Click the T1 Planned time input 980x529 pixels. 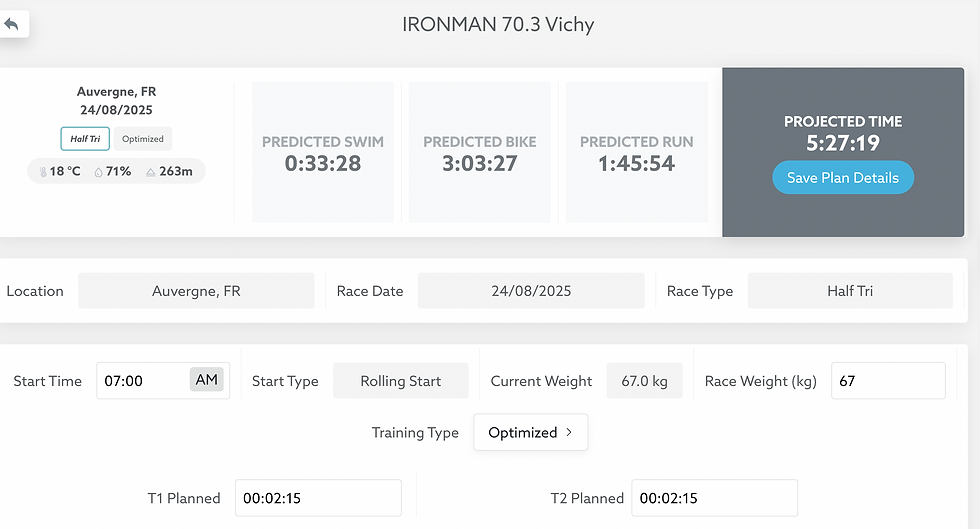coord(318,498)
